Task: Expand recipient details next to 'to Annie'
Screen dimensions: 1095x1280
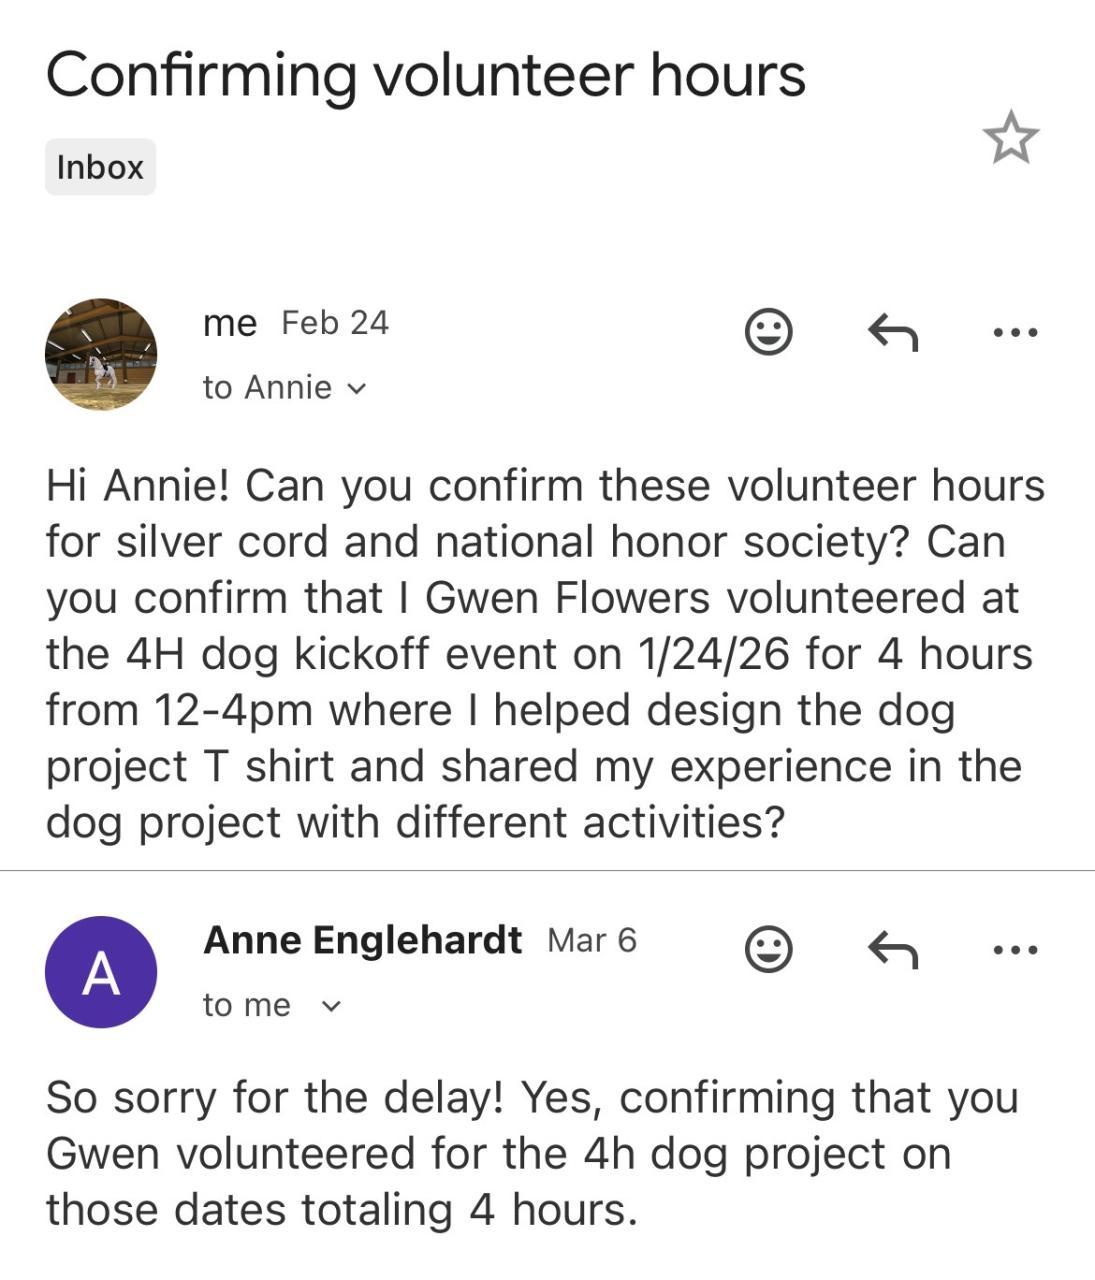Action: pos(356,388)
